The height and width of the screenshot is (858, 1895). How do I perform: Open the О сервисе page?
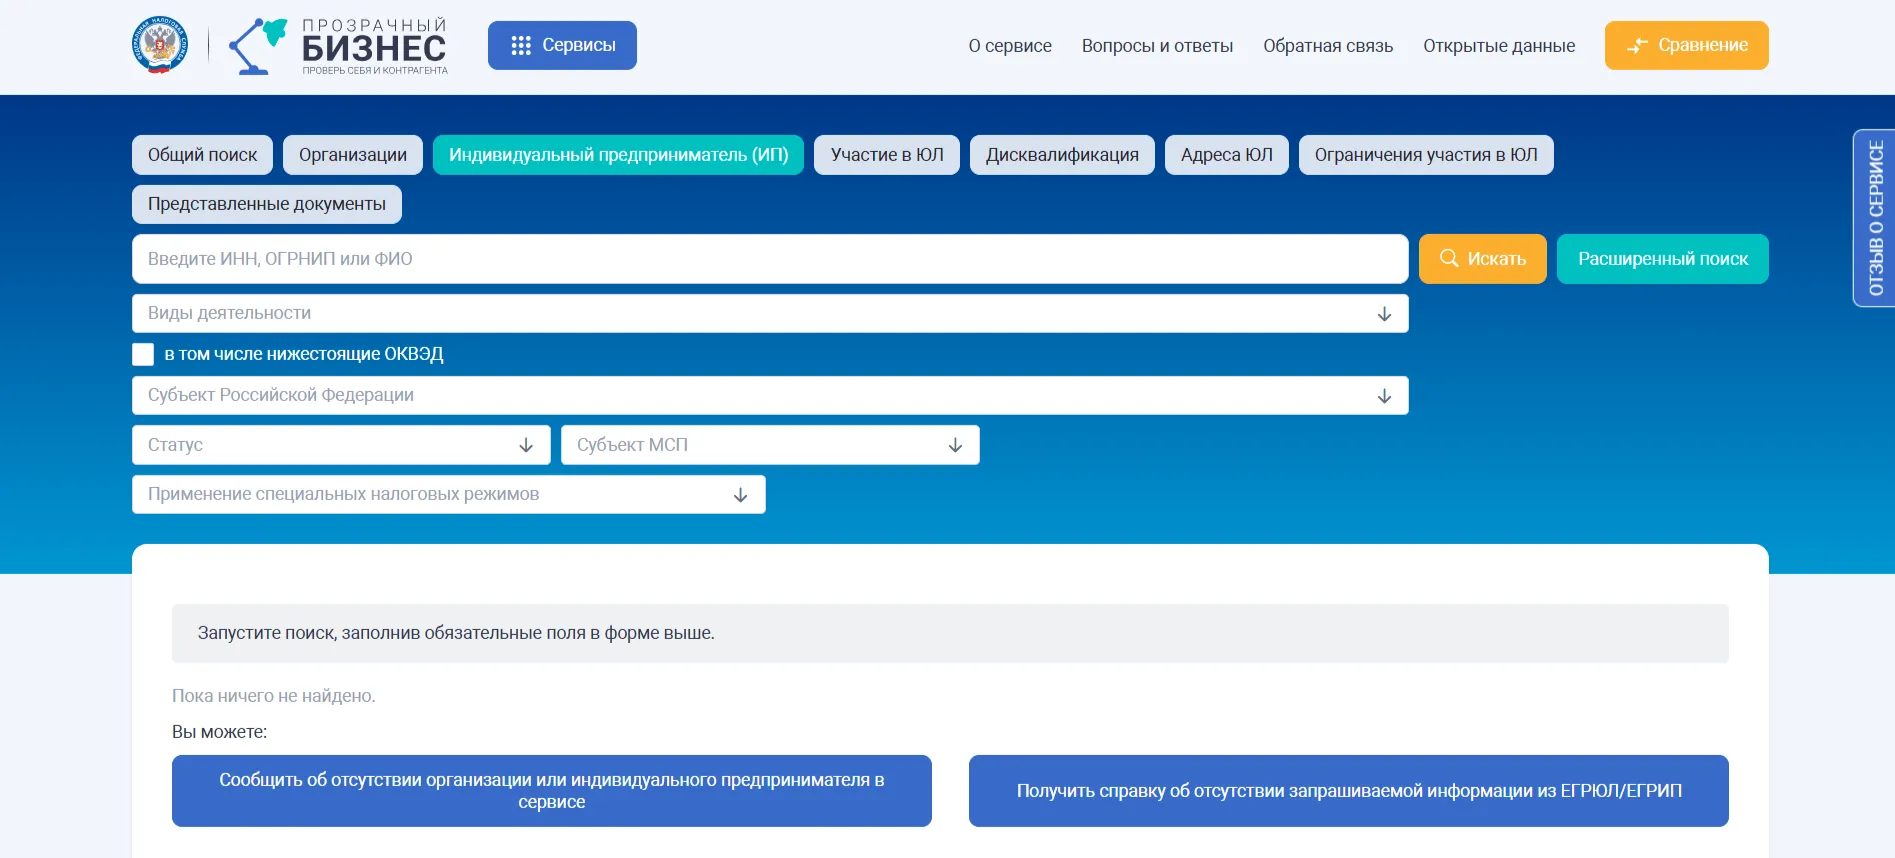point(1009,46)
